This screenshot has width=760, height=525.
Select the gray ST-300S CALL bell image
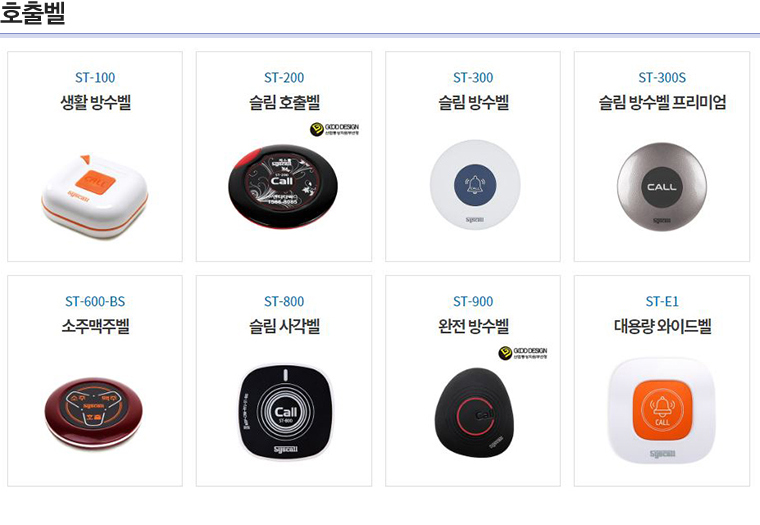point(662,187)
